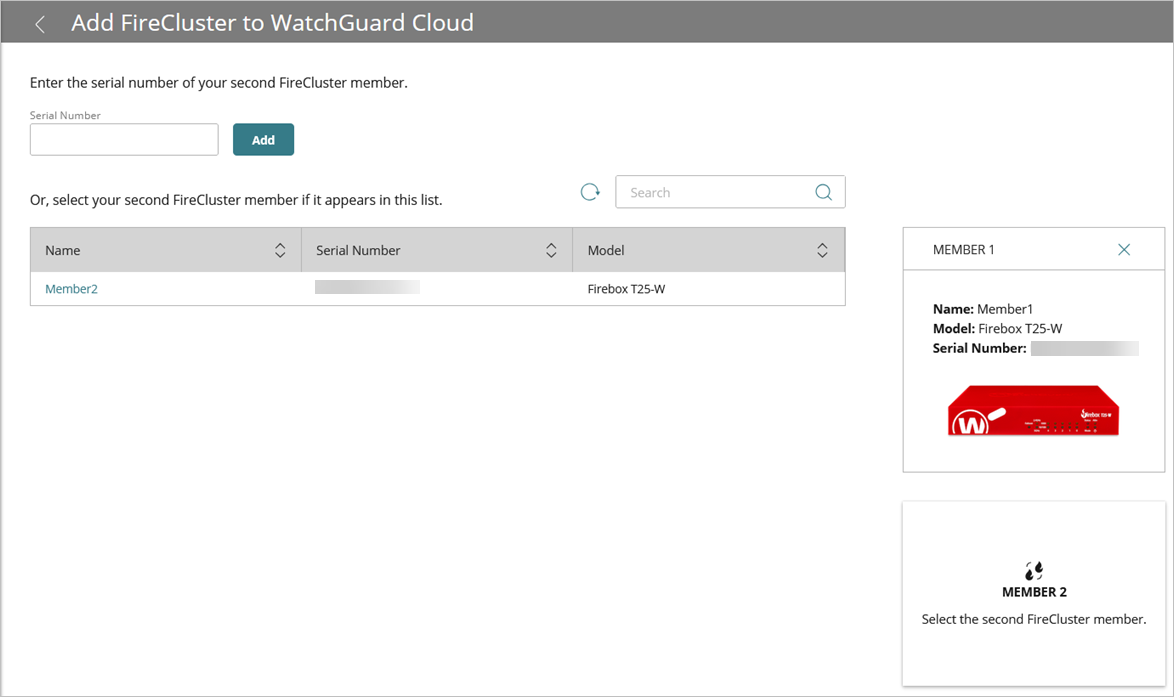Toggle the Serial Number column sort chevrons
This screenshot has height=697, width=1174.
click(551, 249)
